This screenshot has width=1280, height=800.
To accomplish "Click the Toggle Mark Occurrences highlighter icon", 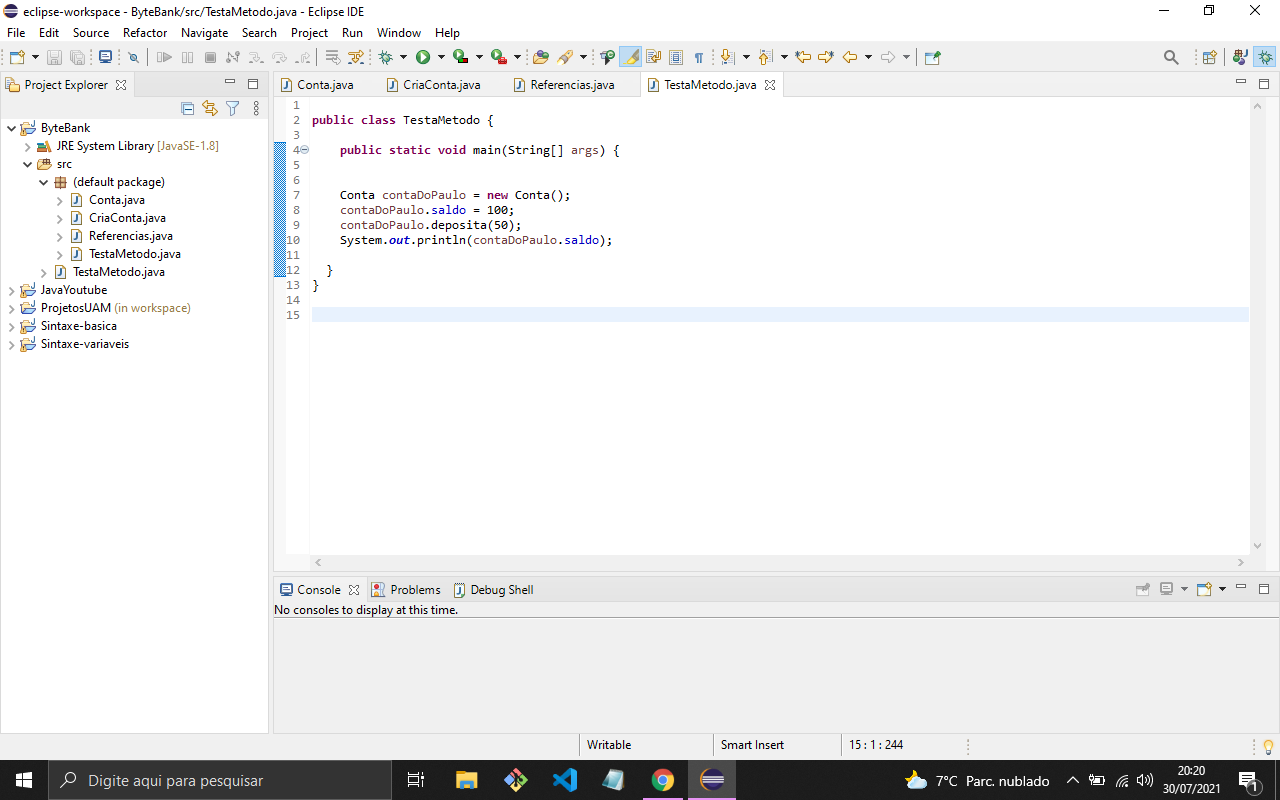I will tap(631, 58).
